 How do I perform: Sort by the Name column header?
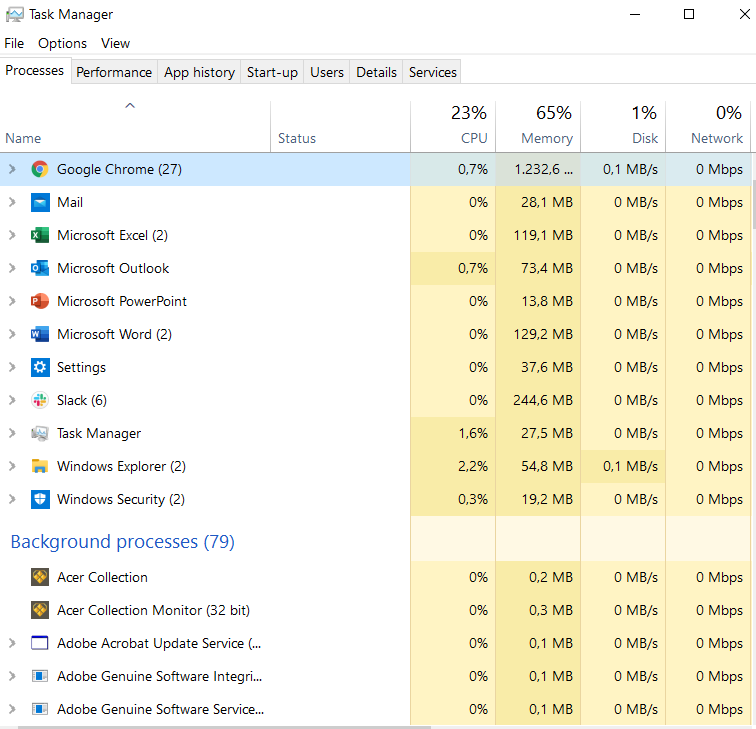pyautogui.click(x=135, y=126)
